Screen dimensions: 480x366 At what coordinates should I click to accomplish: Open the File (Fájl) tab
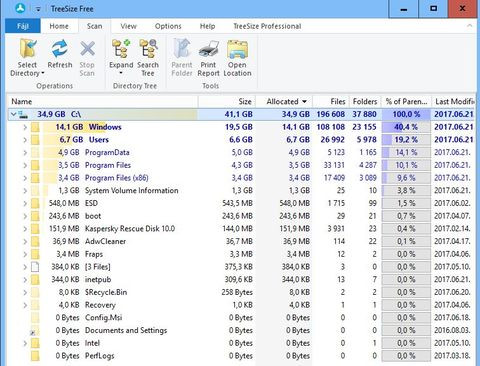click(23, 26)
